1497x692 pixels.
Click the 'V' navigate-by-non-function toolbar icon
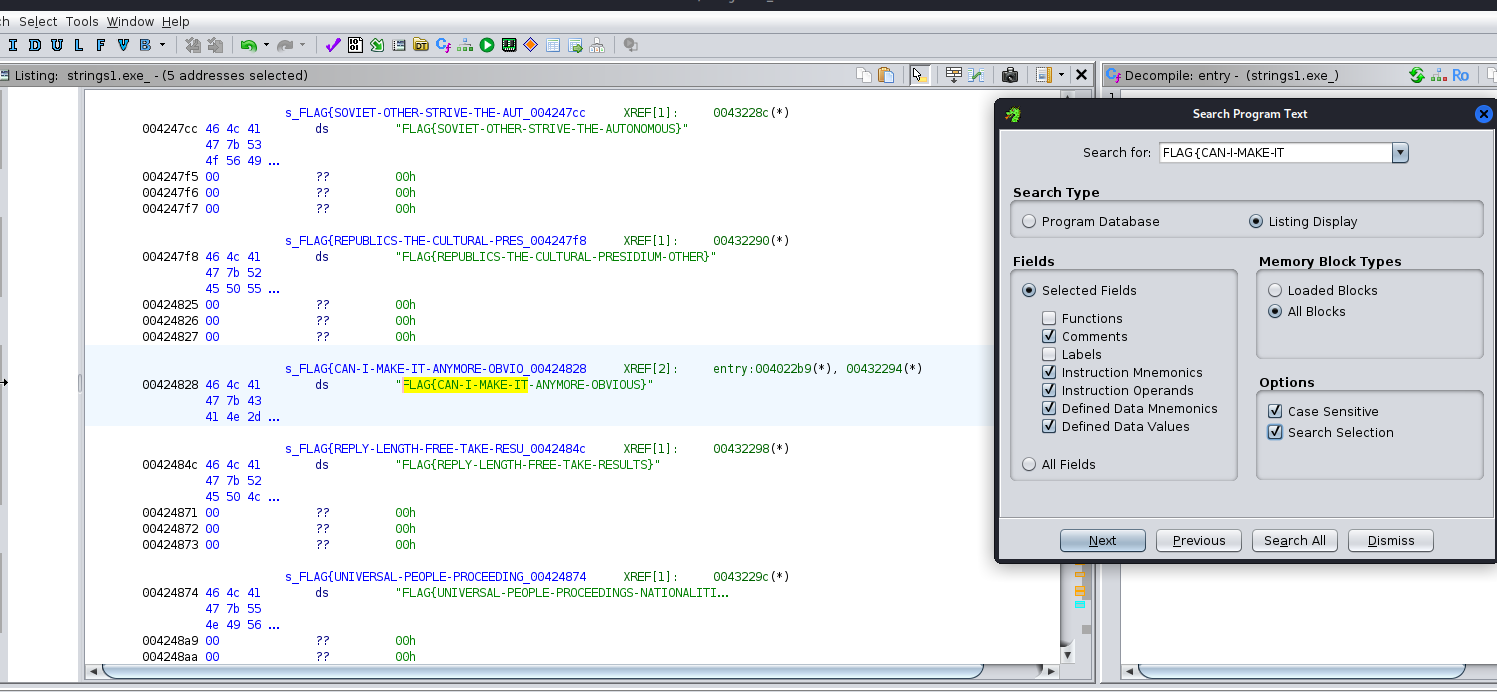click(x=123, y=45)
